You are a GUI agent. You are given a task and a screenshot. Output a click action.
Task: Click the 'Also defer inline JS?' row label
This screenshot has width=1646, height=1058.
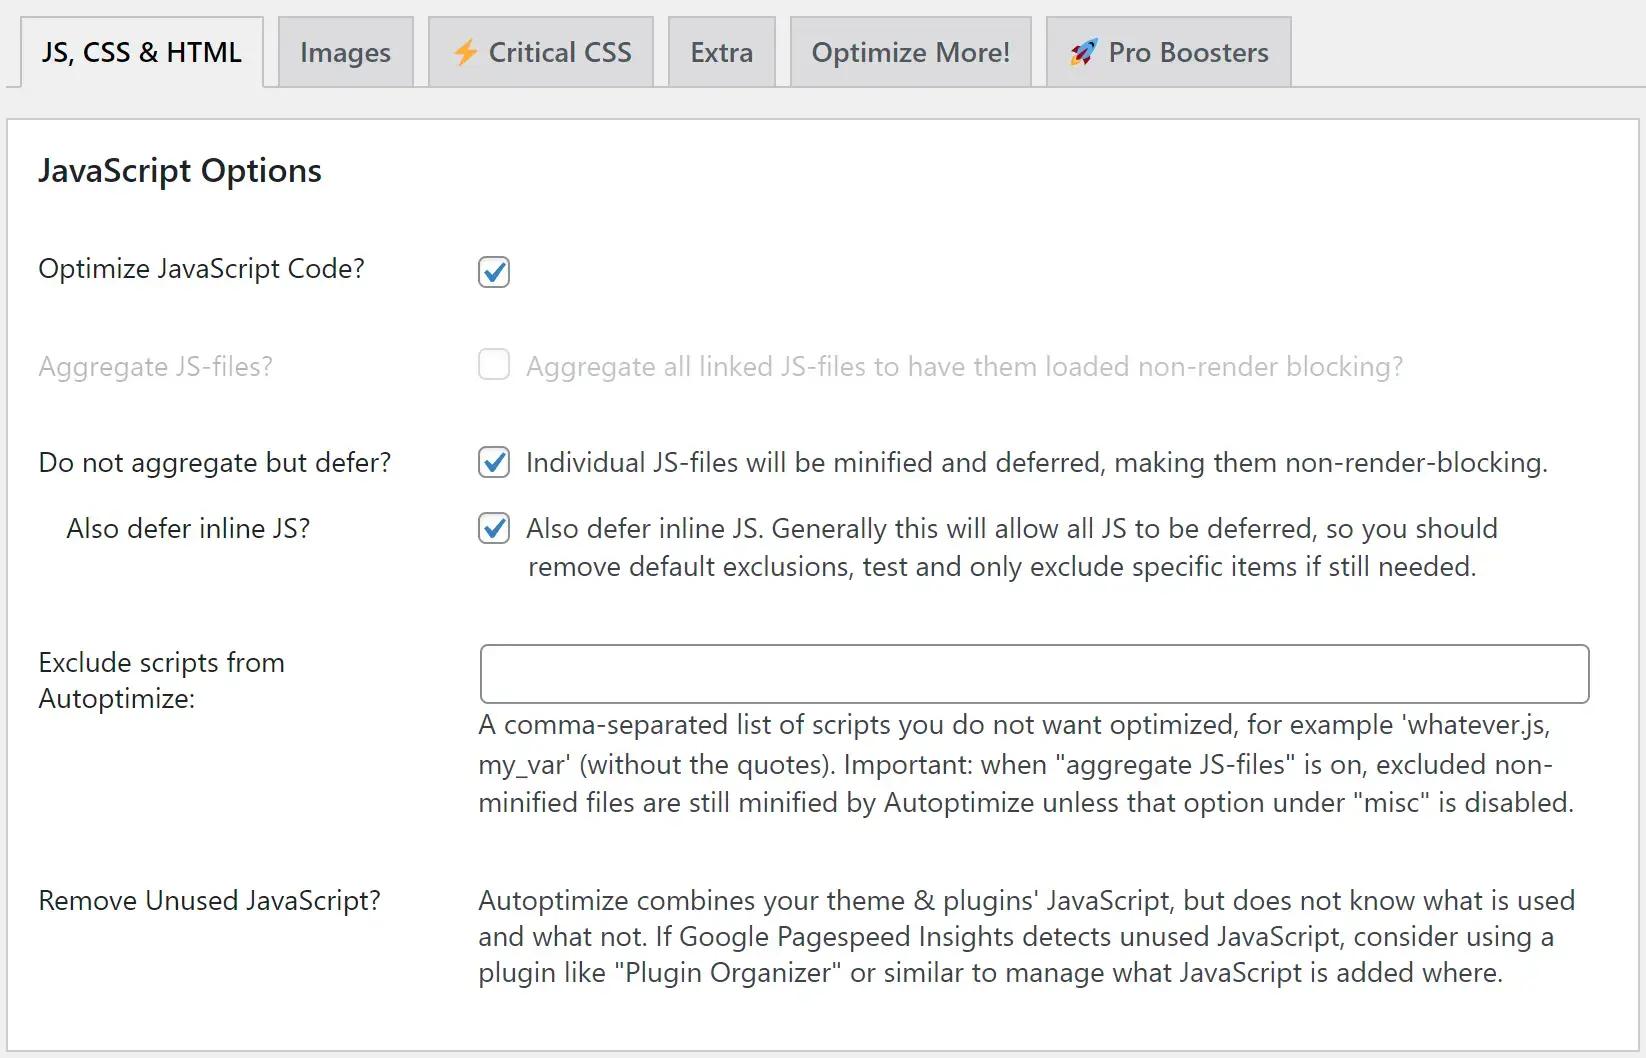tap(188, 528)
